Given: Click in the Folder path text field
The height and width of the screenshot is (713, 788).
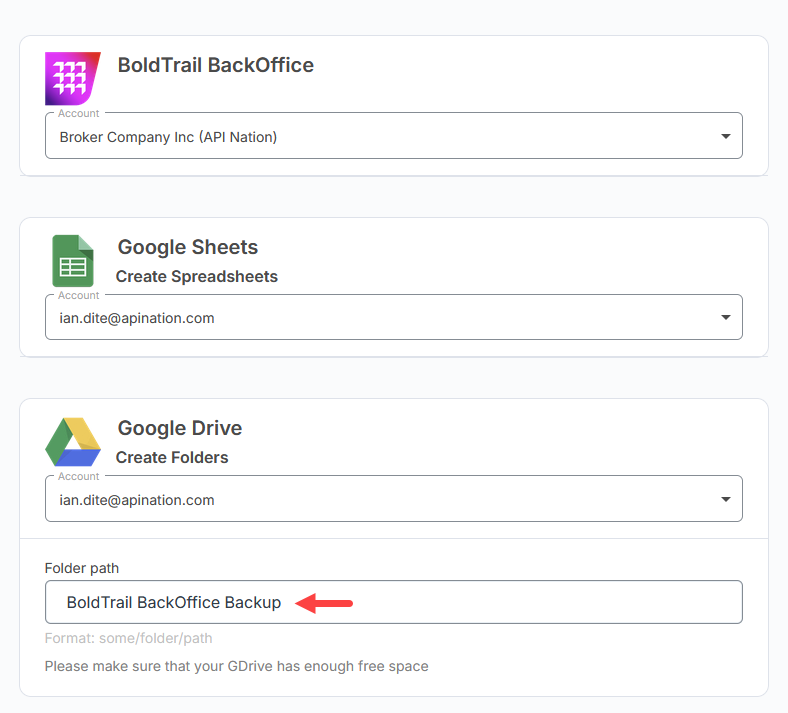Looking at the screenshot, I should (393, 602).
